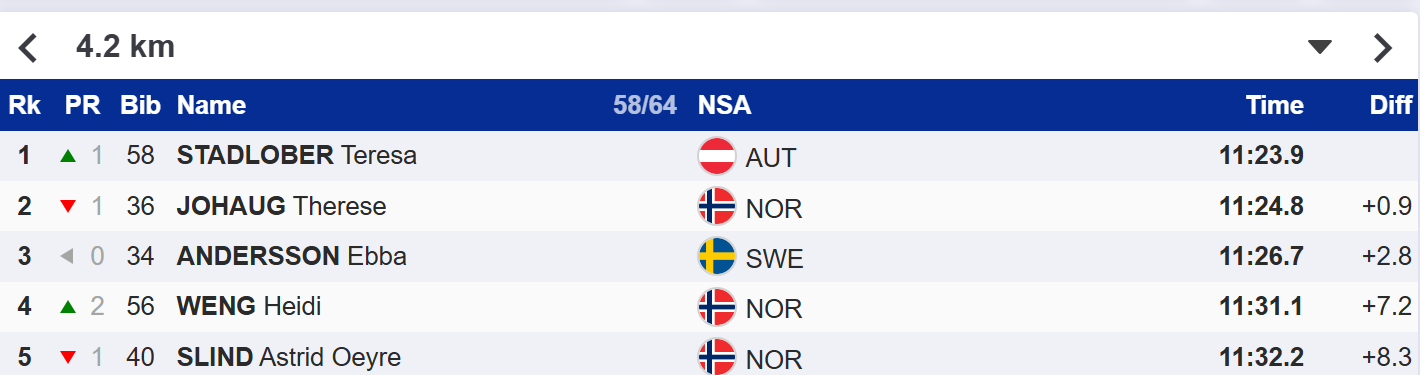The width and height of the screenshot is (1420, 375).
Task: Click the Sweden flag icon beside Andersson
Action: (716, 257)
